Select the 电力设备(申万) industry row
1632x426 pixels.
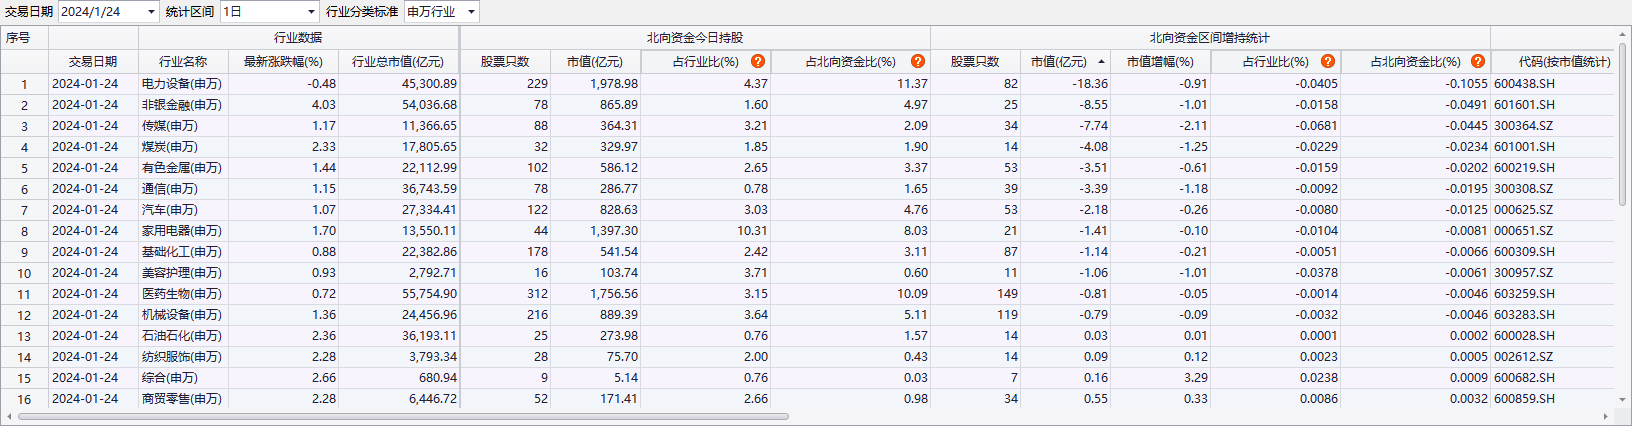182,84
